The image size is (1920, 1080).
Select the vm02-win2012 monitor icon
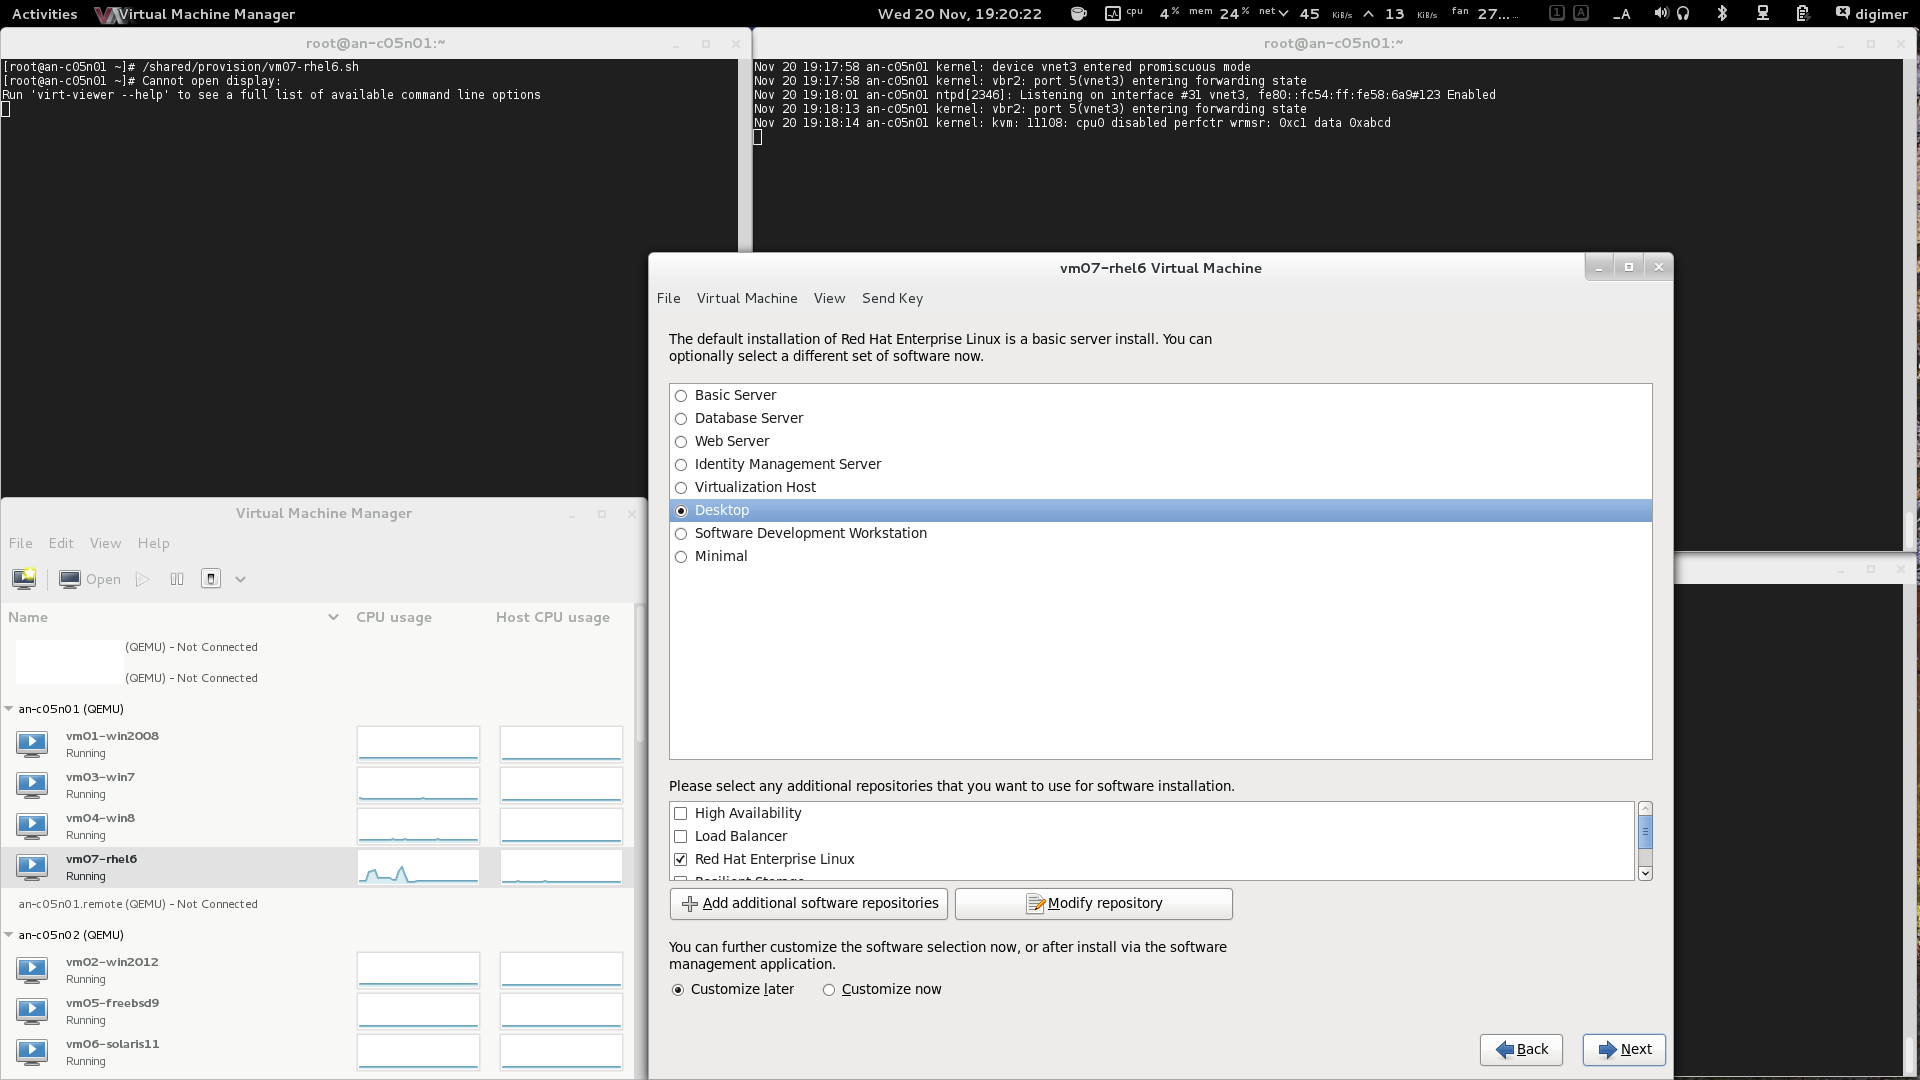tap(32, 969)
